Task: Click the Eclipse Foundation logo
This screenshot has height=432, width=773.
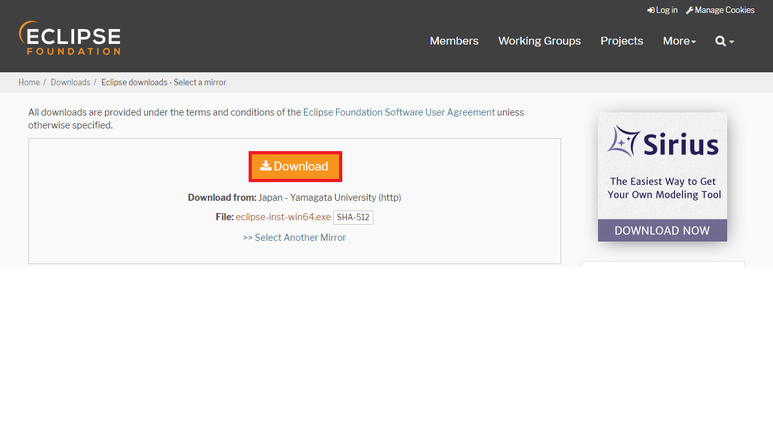Action: (x=70, y=38)
